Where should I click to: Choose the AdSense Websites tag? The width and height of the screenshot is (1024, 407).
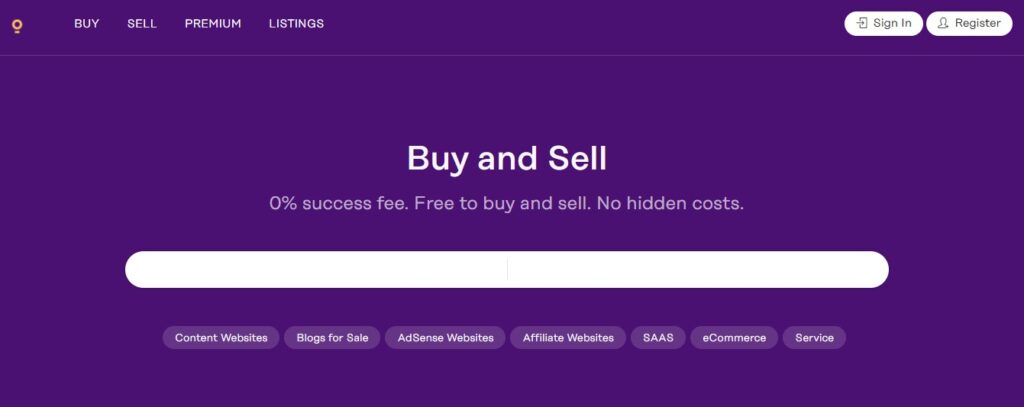[445, 338]
